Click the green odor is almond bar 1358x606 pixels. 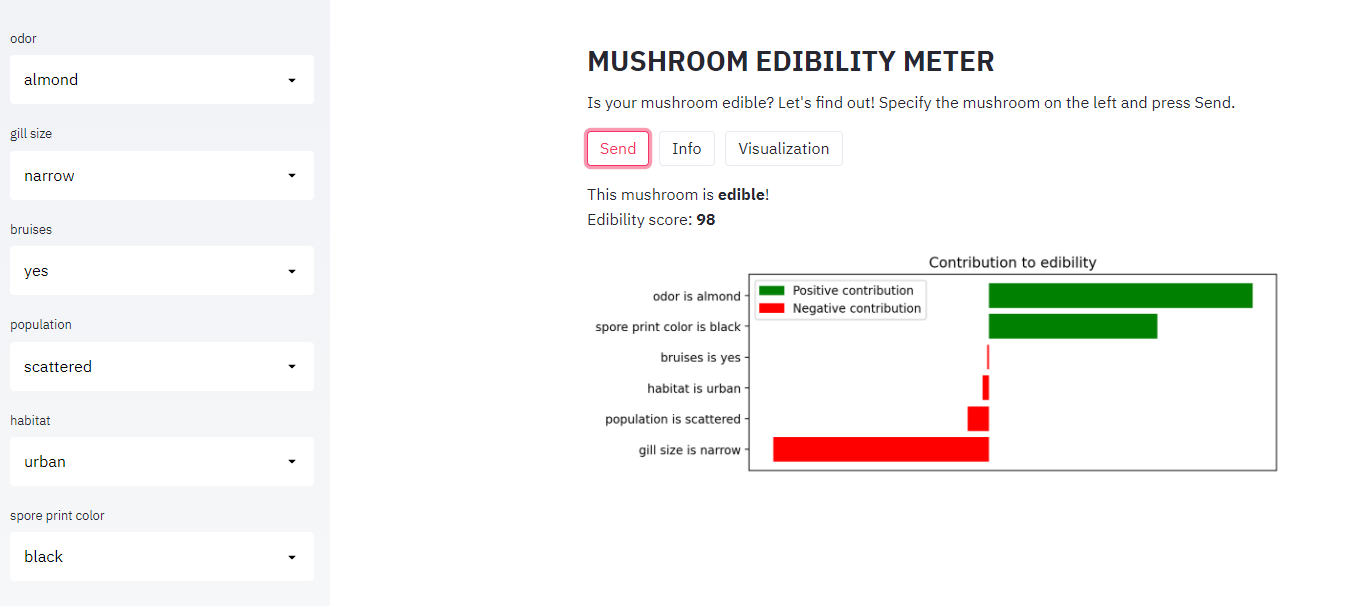pyautogui.click(x=1121, y=296)
